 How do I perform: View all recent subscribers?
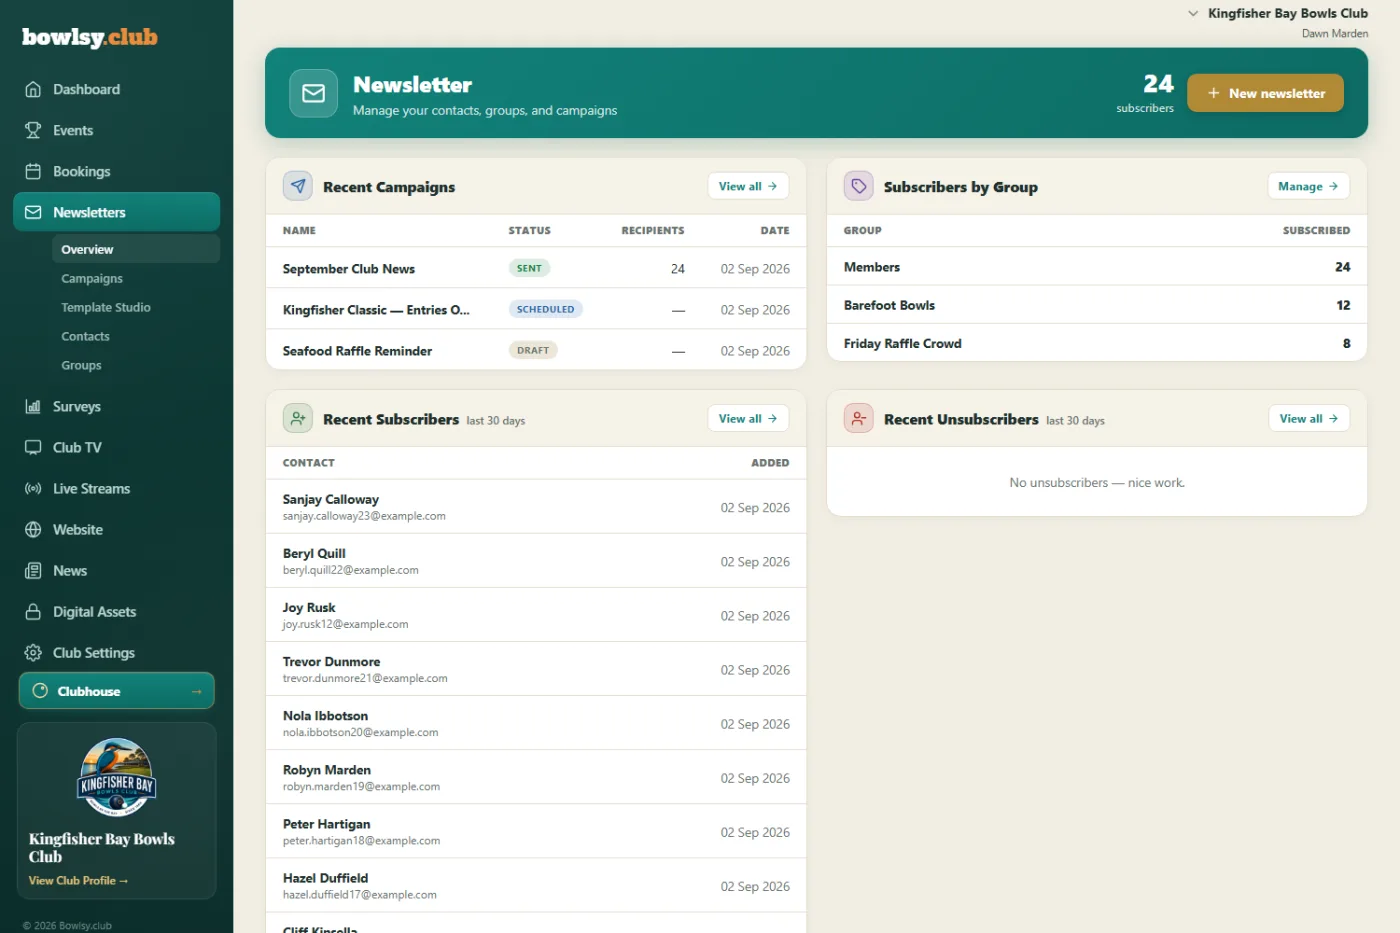tap(748, 418)
